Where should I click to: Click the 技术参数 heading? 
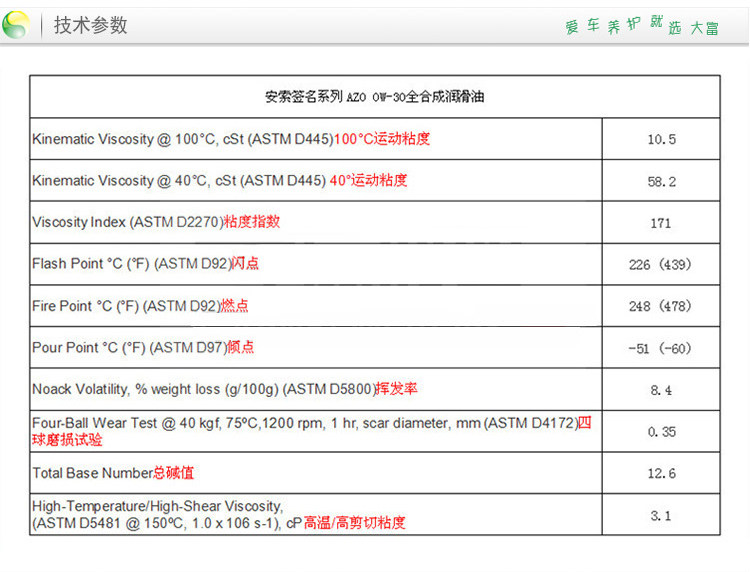point(90,25)
